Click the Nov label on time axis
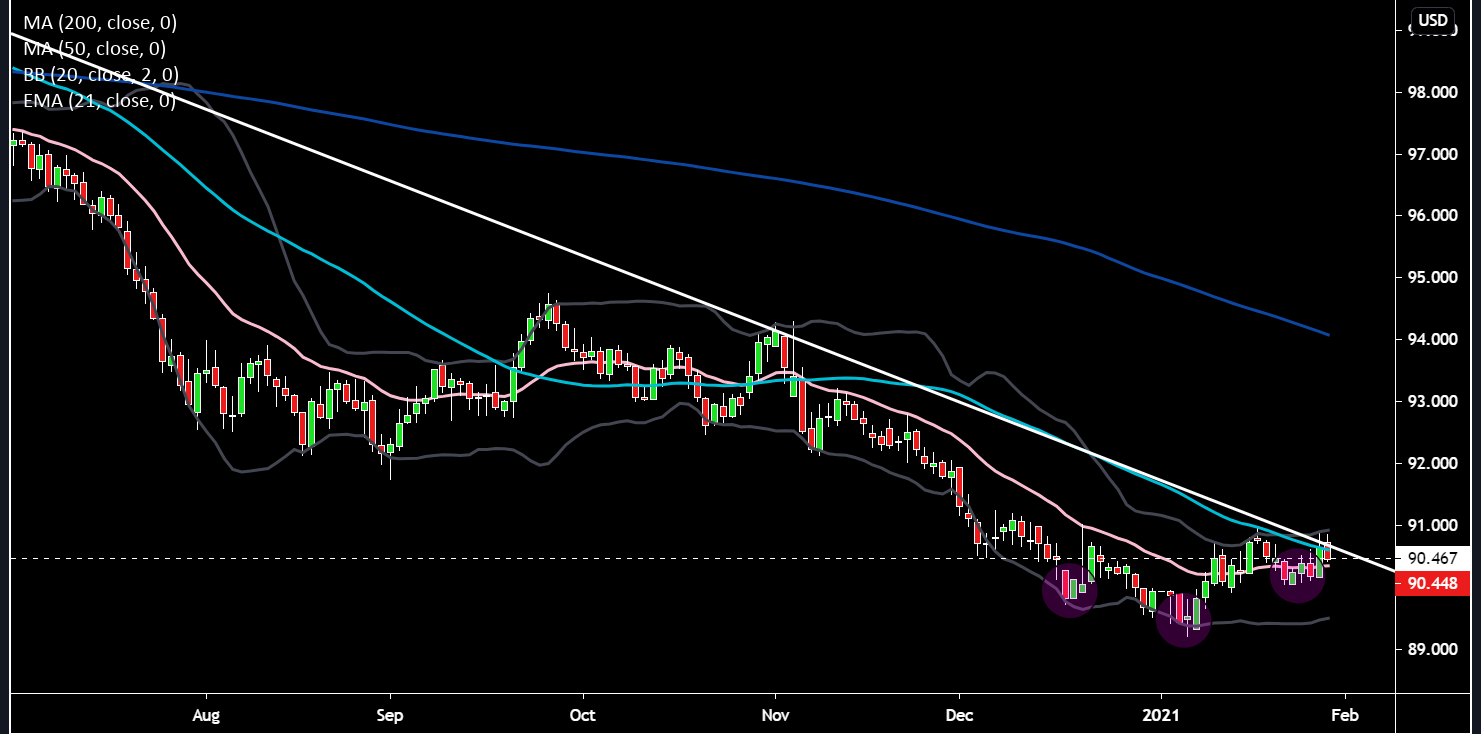 coord(775,715)
